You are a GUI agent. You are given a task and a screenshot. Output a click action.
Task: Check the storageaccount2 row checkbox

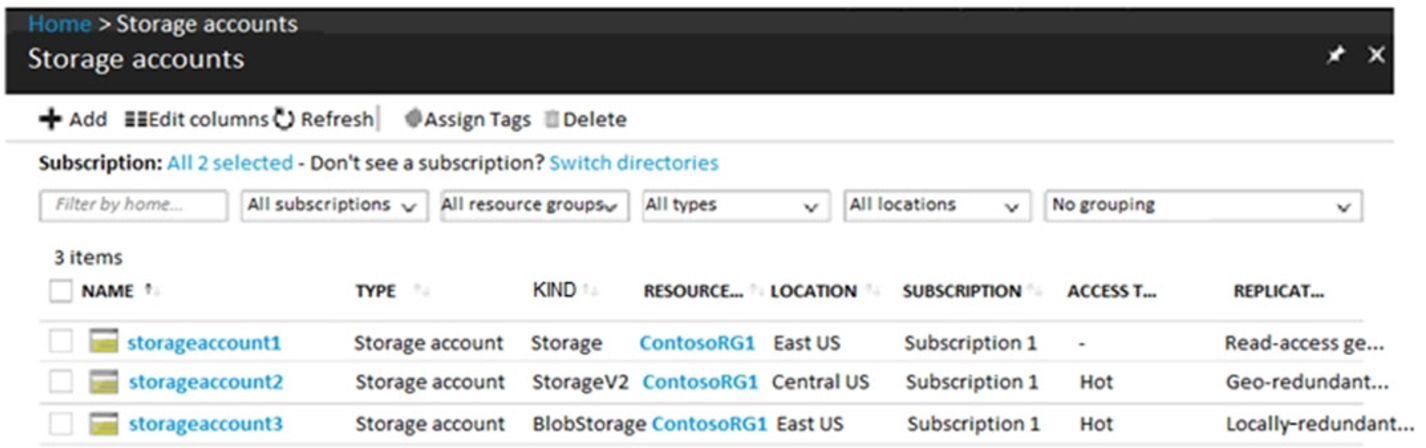click(61, 382)
